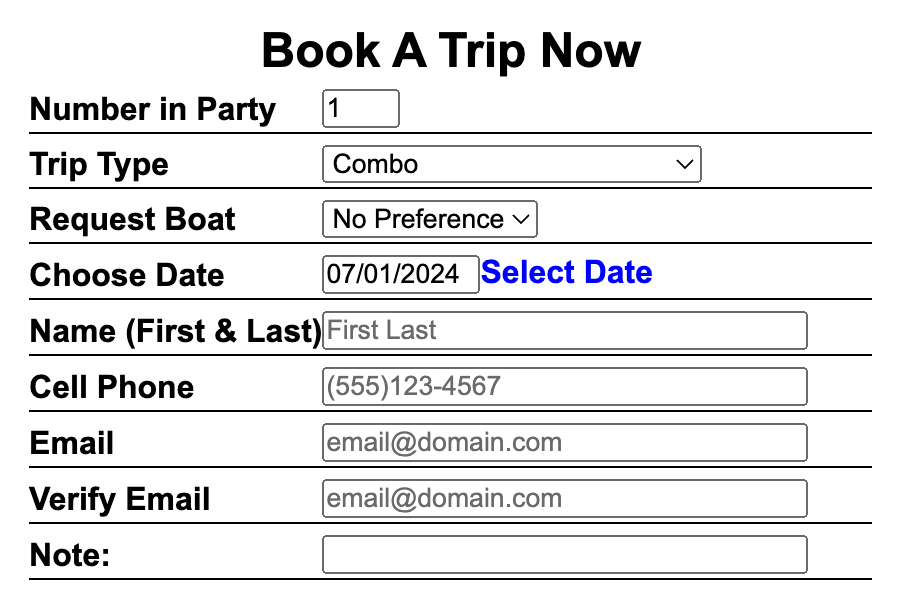Click the Cell Phone label text
This screenshot has width=906, height=612.
tap(112, 387)
